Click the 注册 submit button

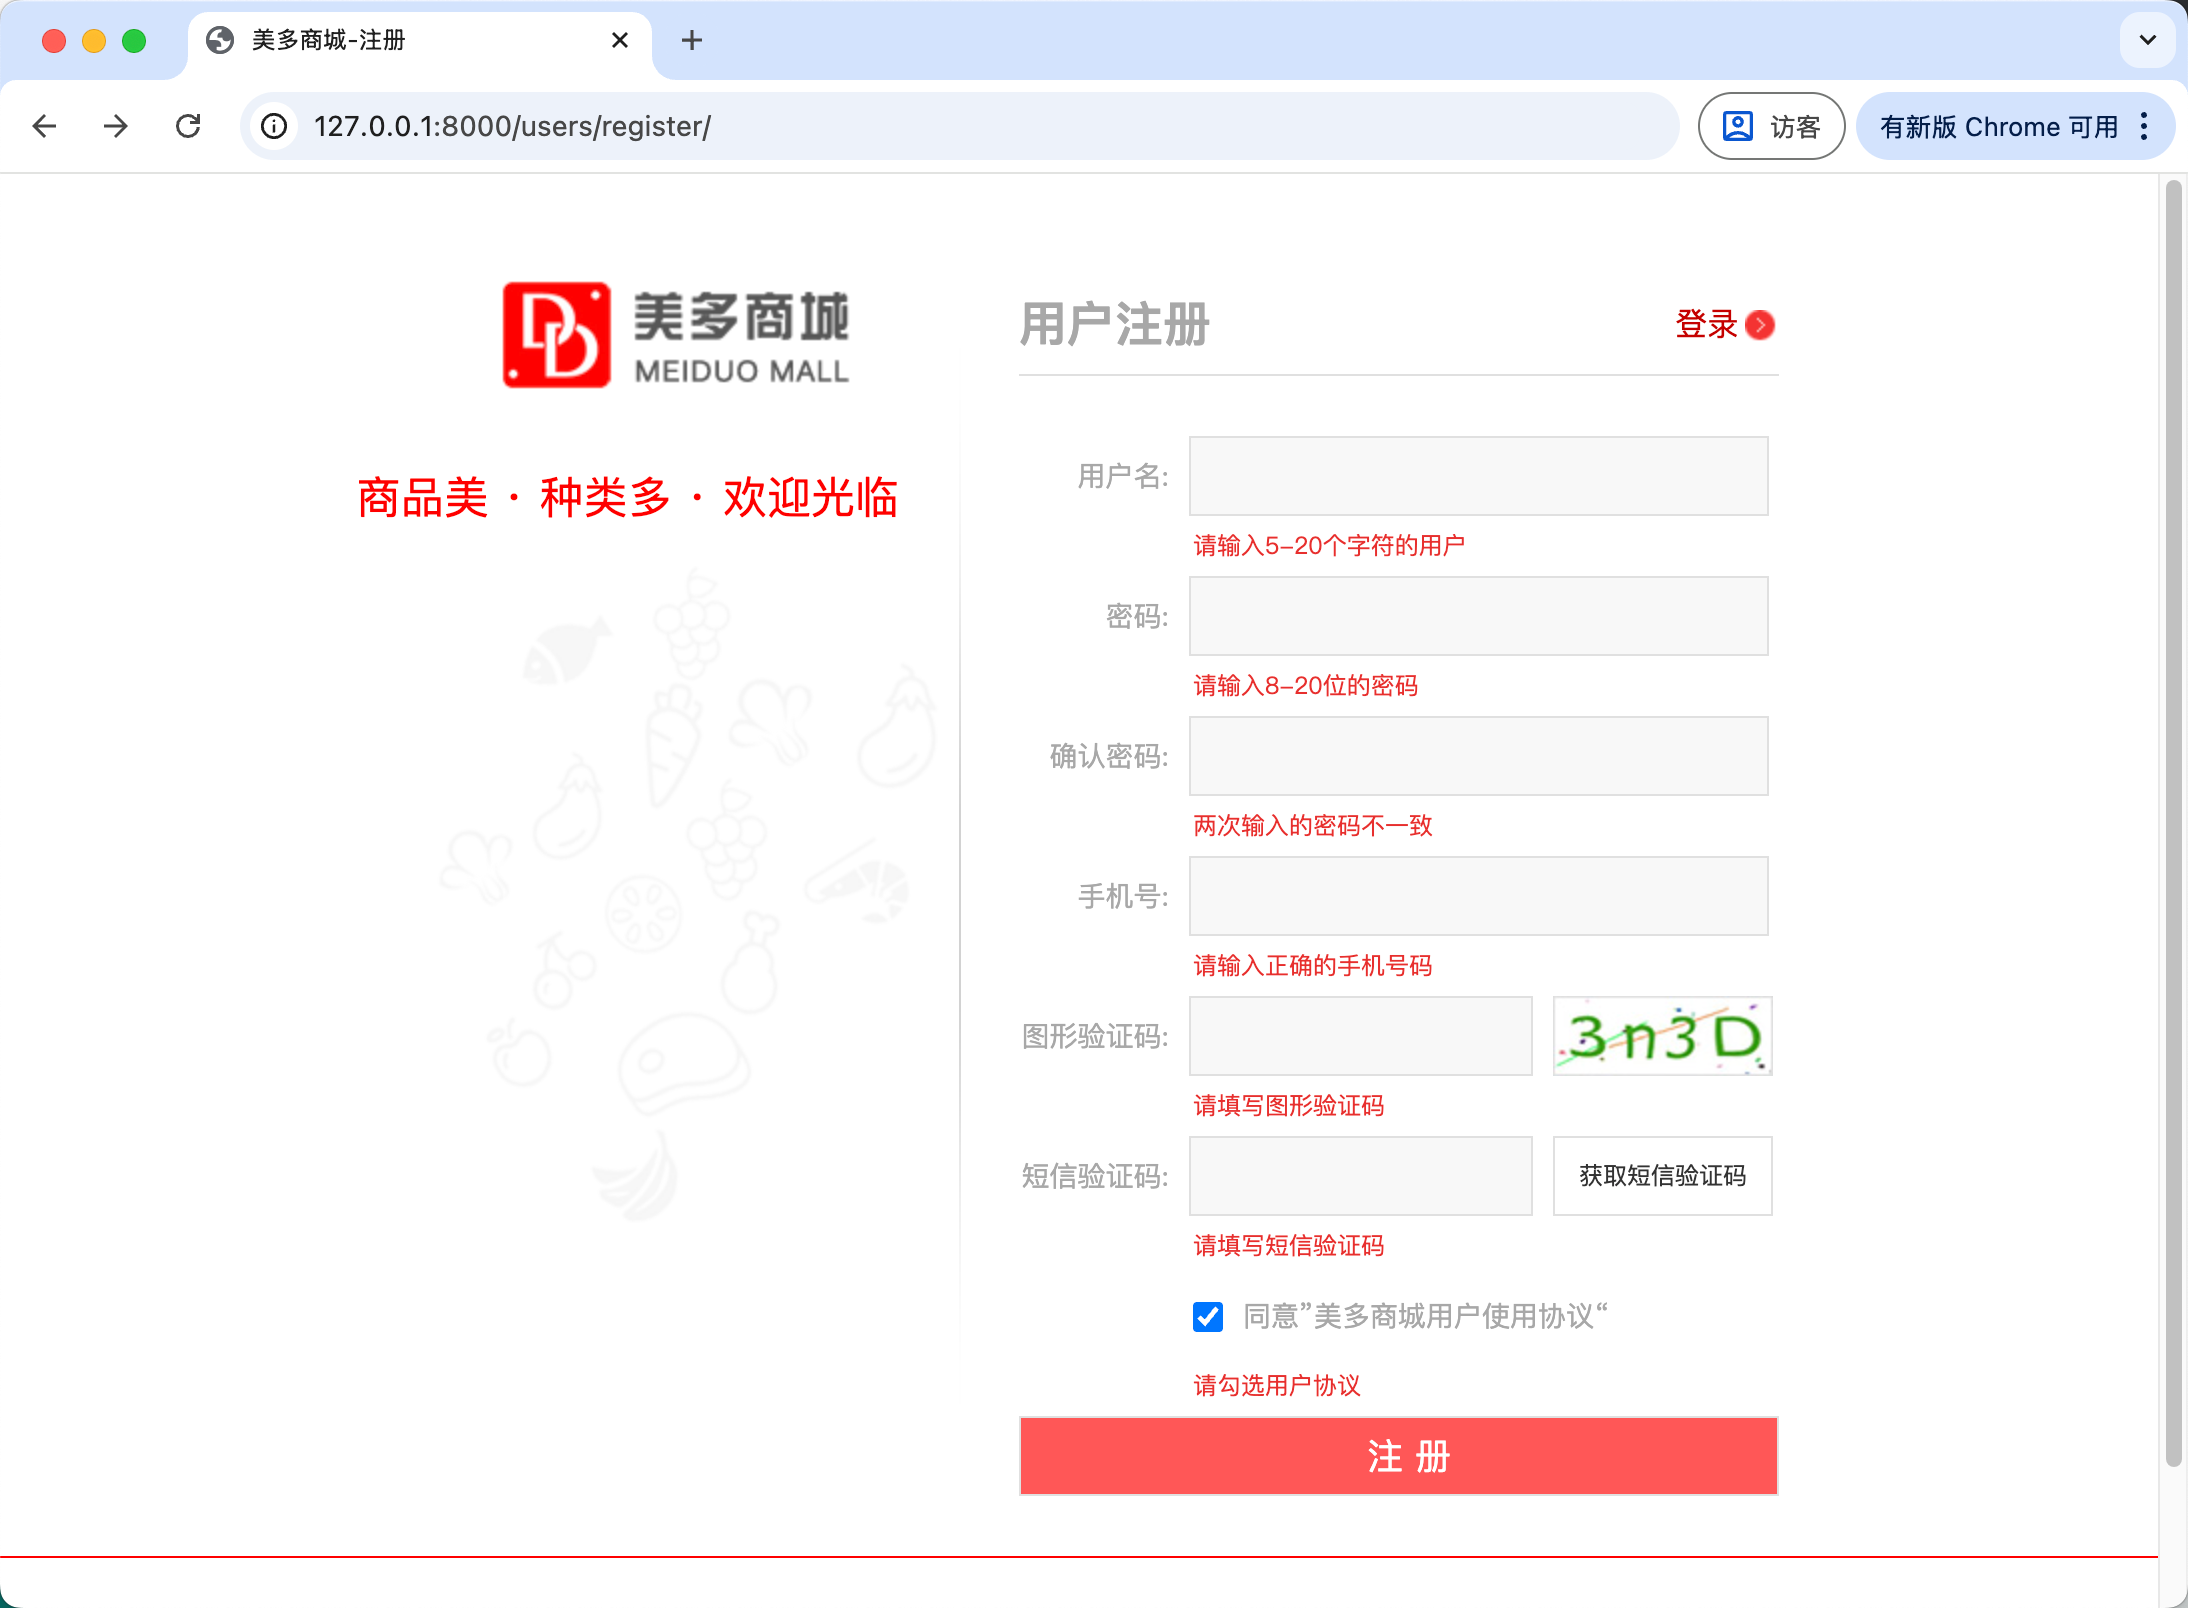click(x=1398, y=1456)
